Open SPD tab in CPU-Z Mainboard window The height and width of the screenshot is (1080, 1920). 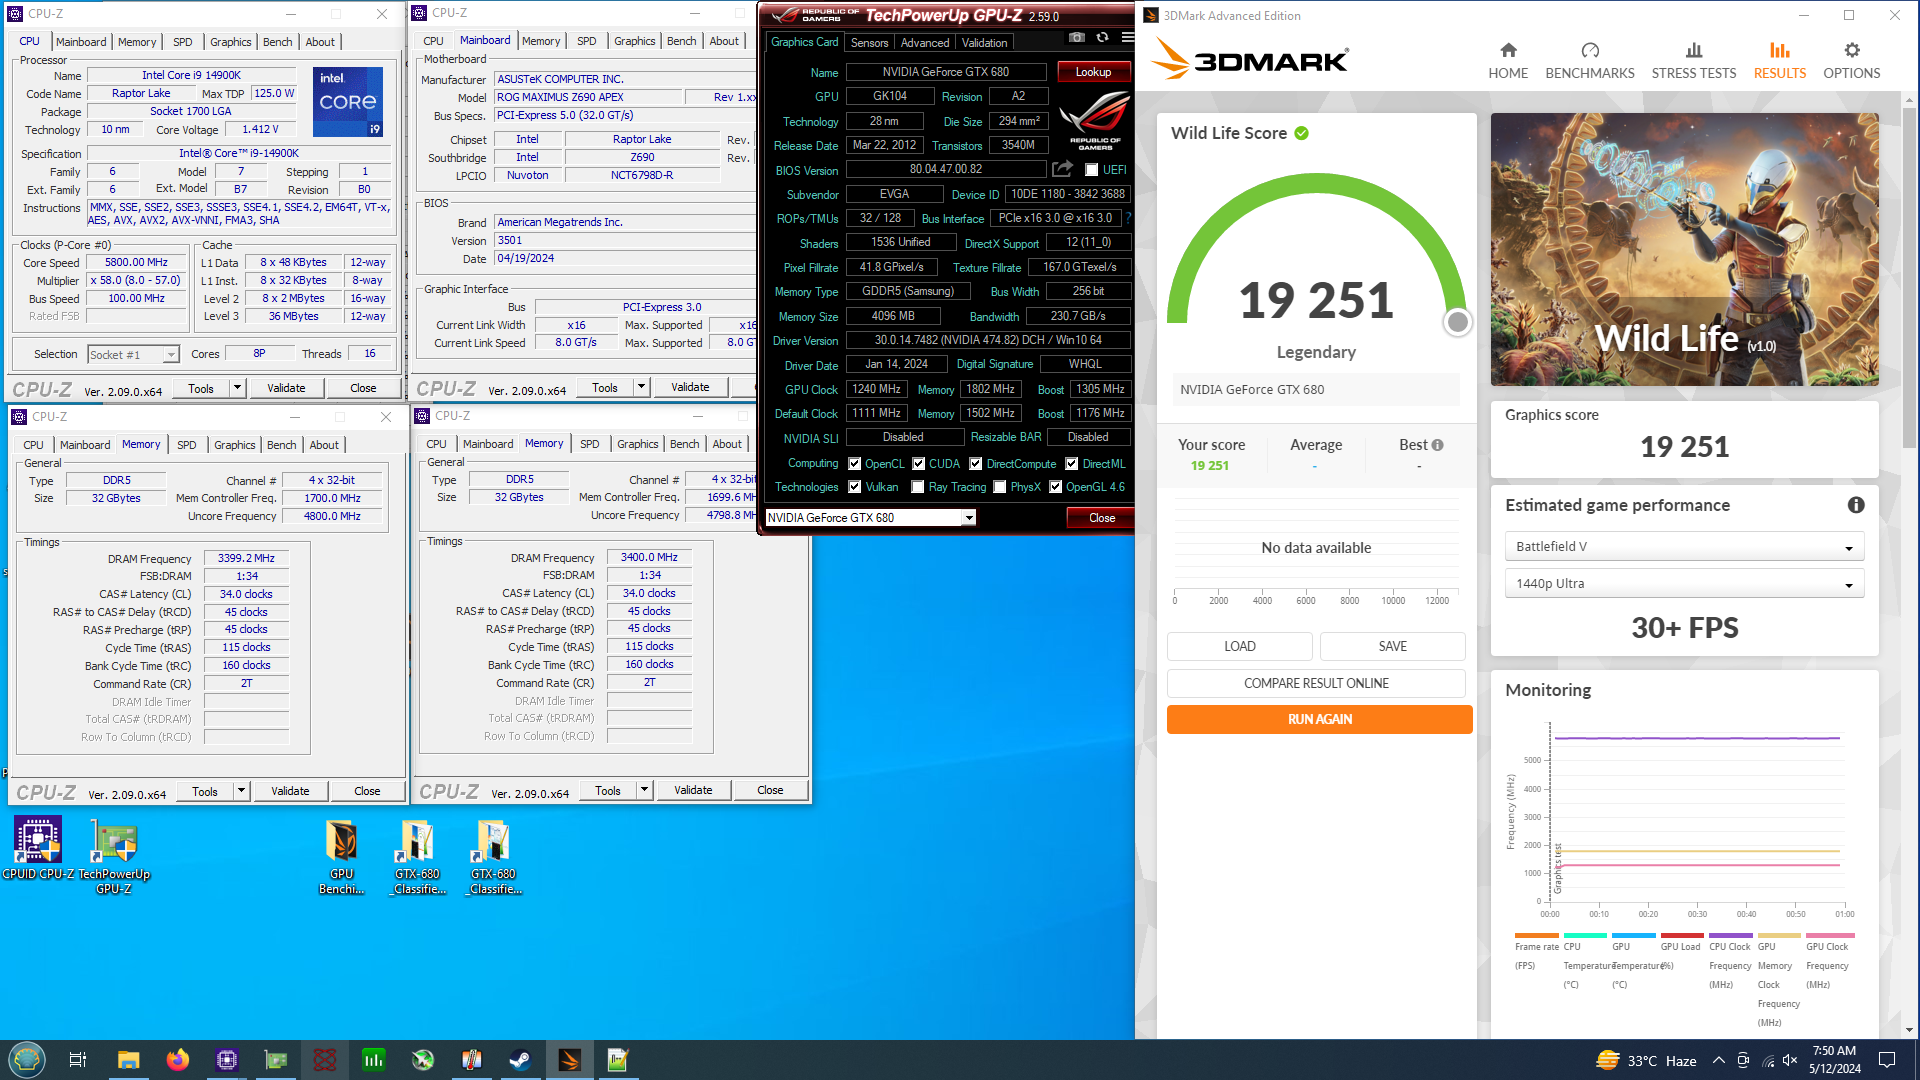[x=587, y=41]
